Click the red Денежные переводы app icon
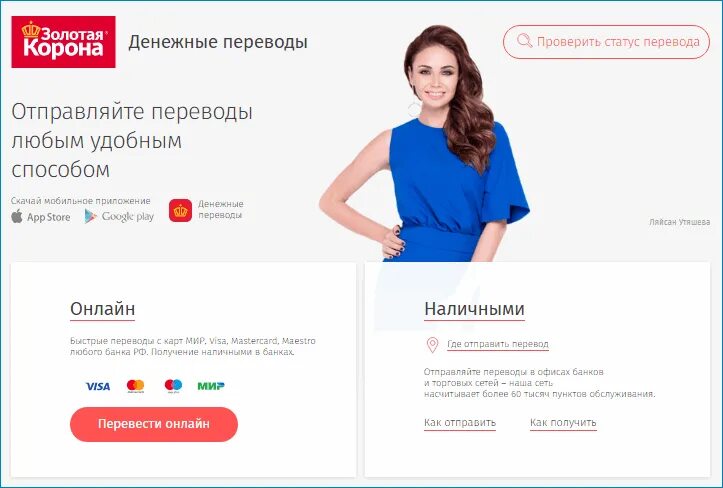The width and height of the screenshot is (723, 488). coord(180,211)
